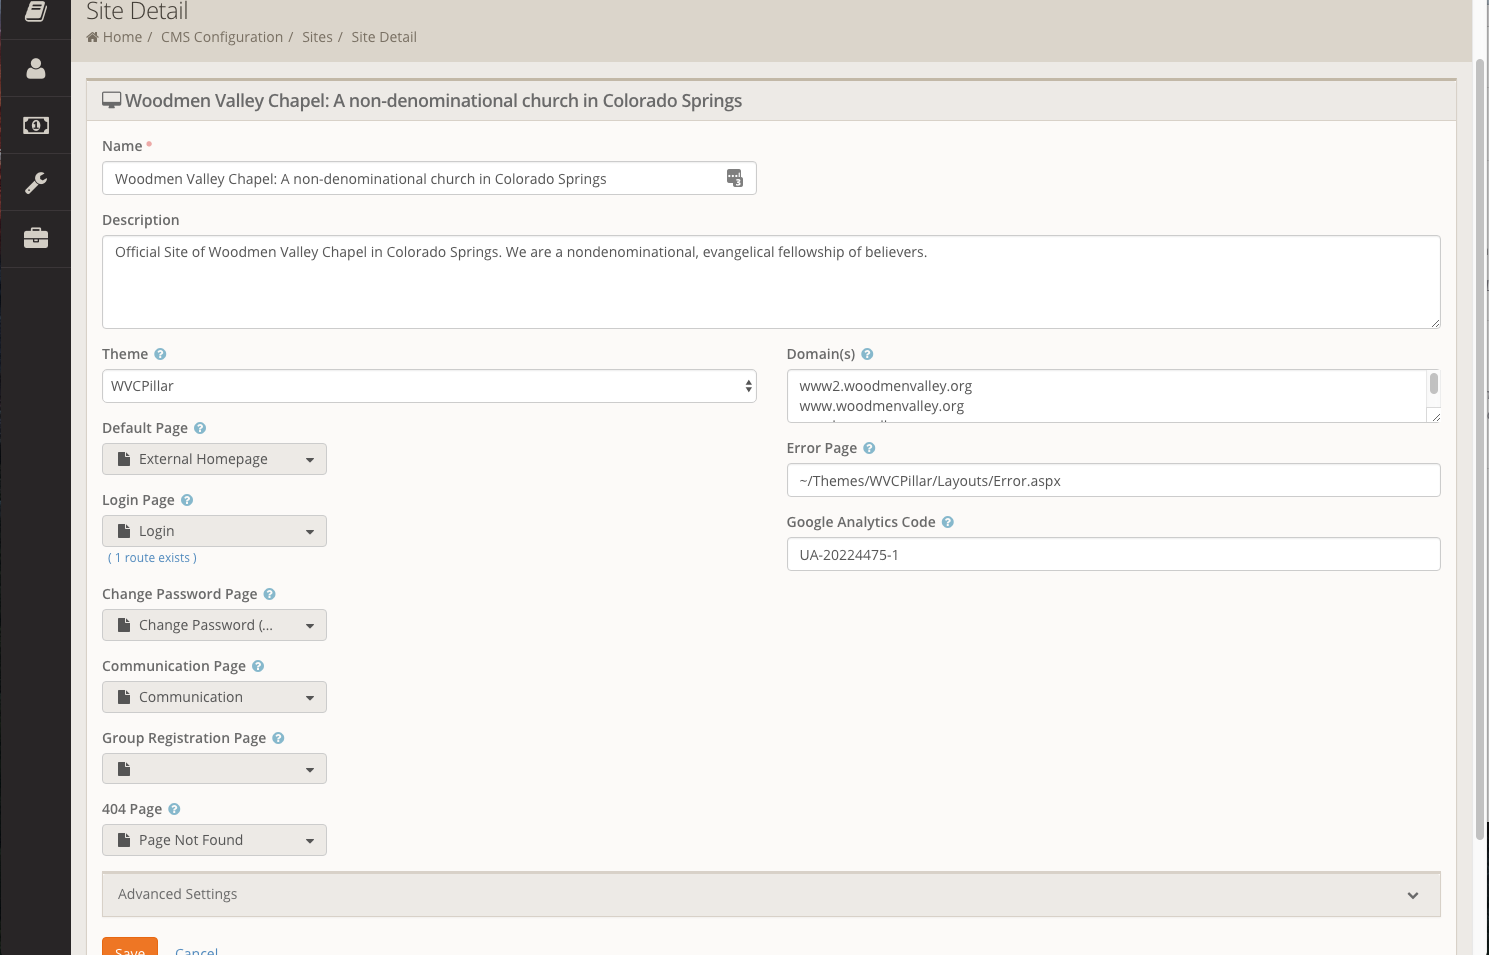Click the '1 route exists' link
The width and height of the screenshot is (1489, 955).
click(152, 558)
